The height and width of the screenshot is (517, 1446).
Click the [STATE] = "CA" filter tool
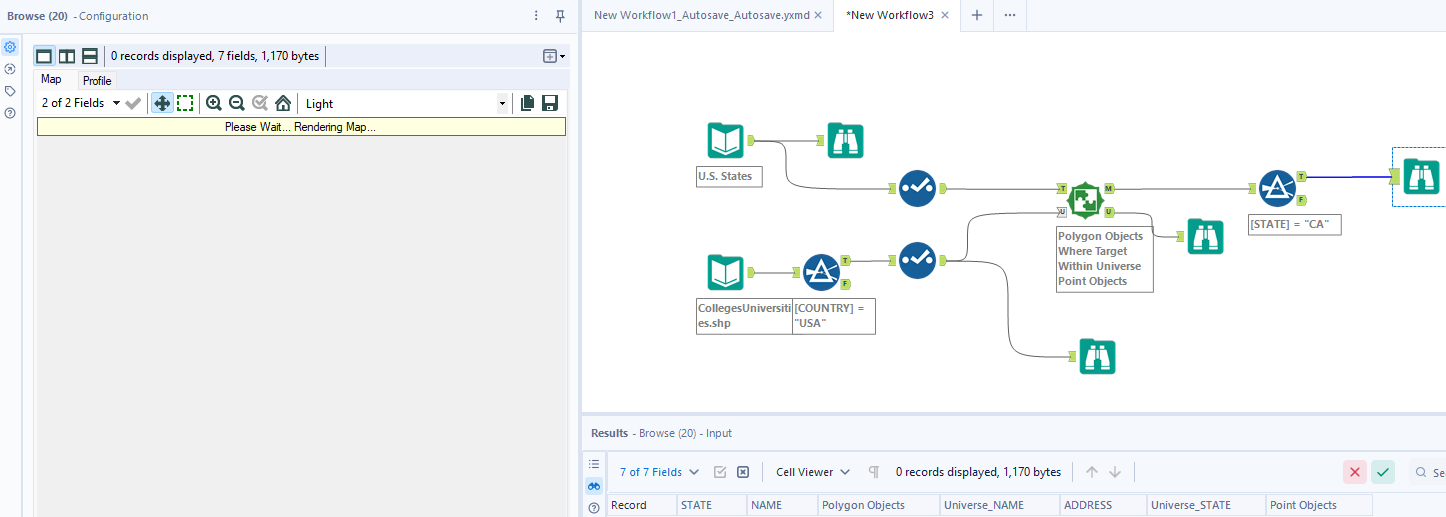click(1277, 188)
